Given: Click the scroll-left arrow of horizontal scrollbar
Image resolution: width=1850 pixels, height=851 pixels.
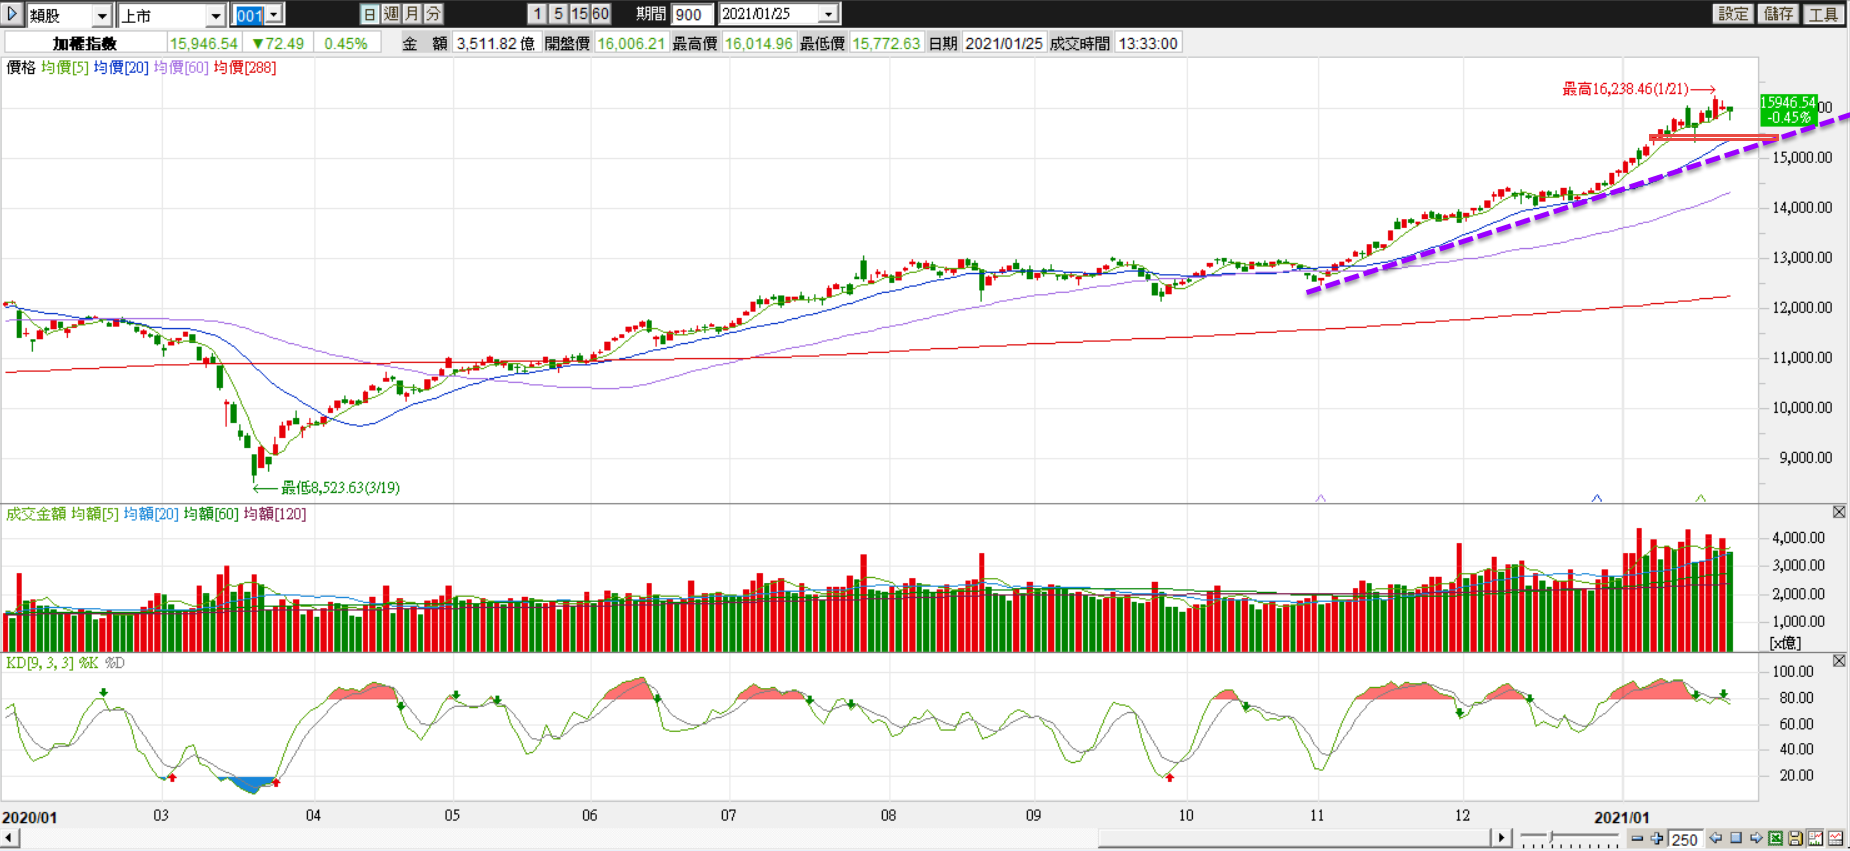Looking at the screenshot, I should [9, 838].
